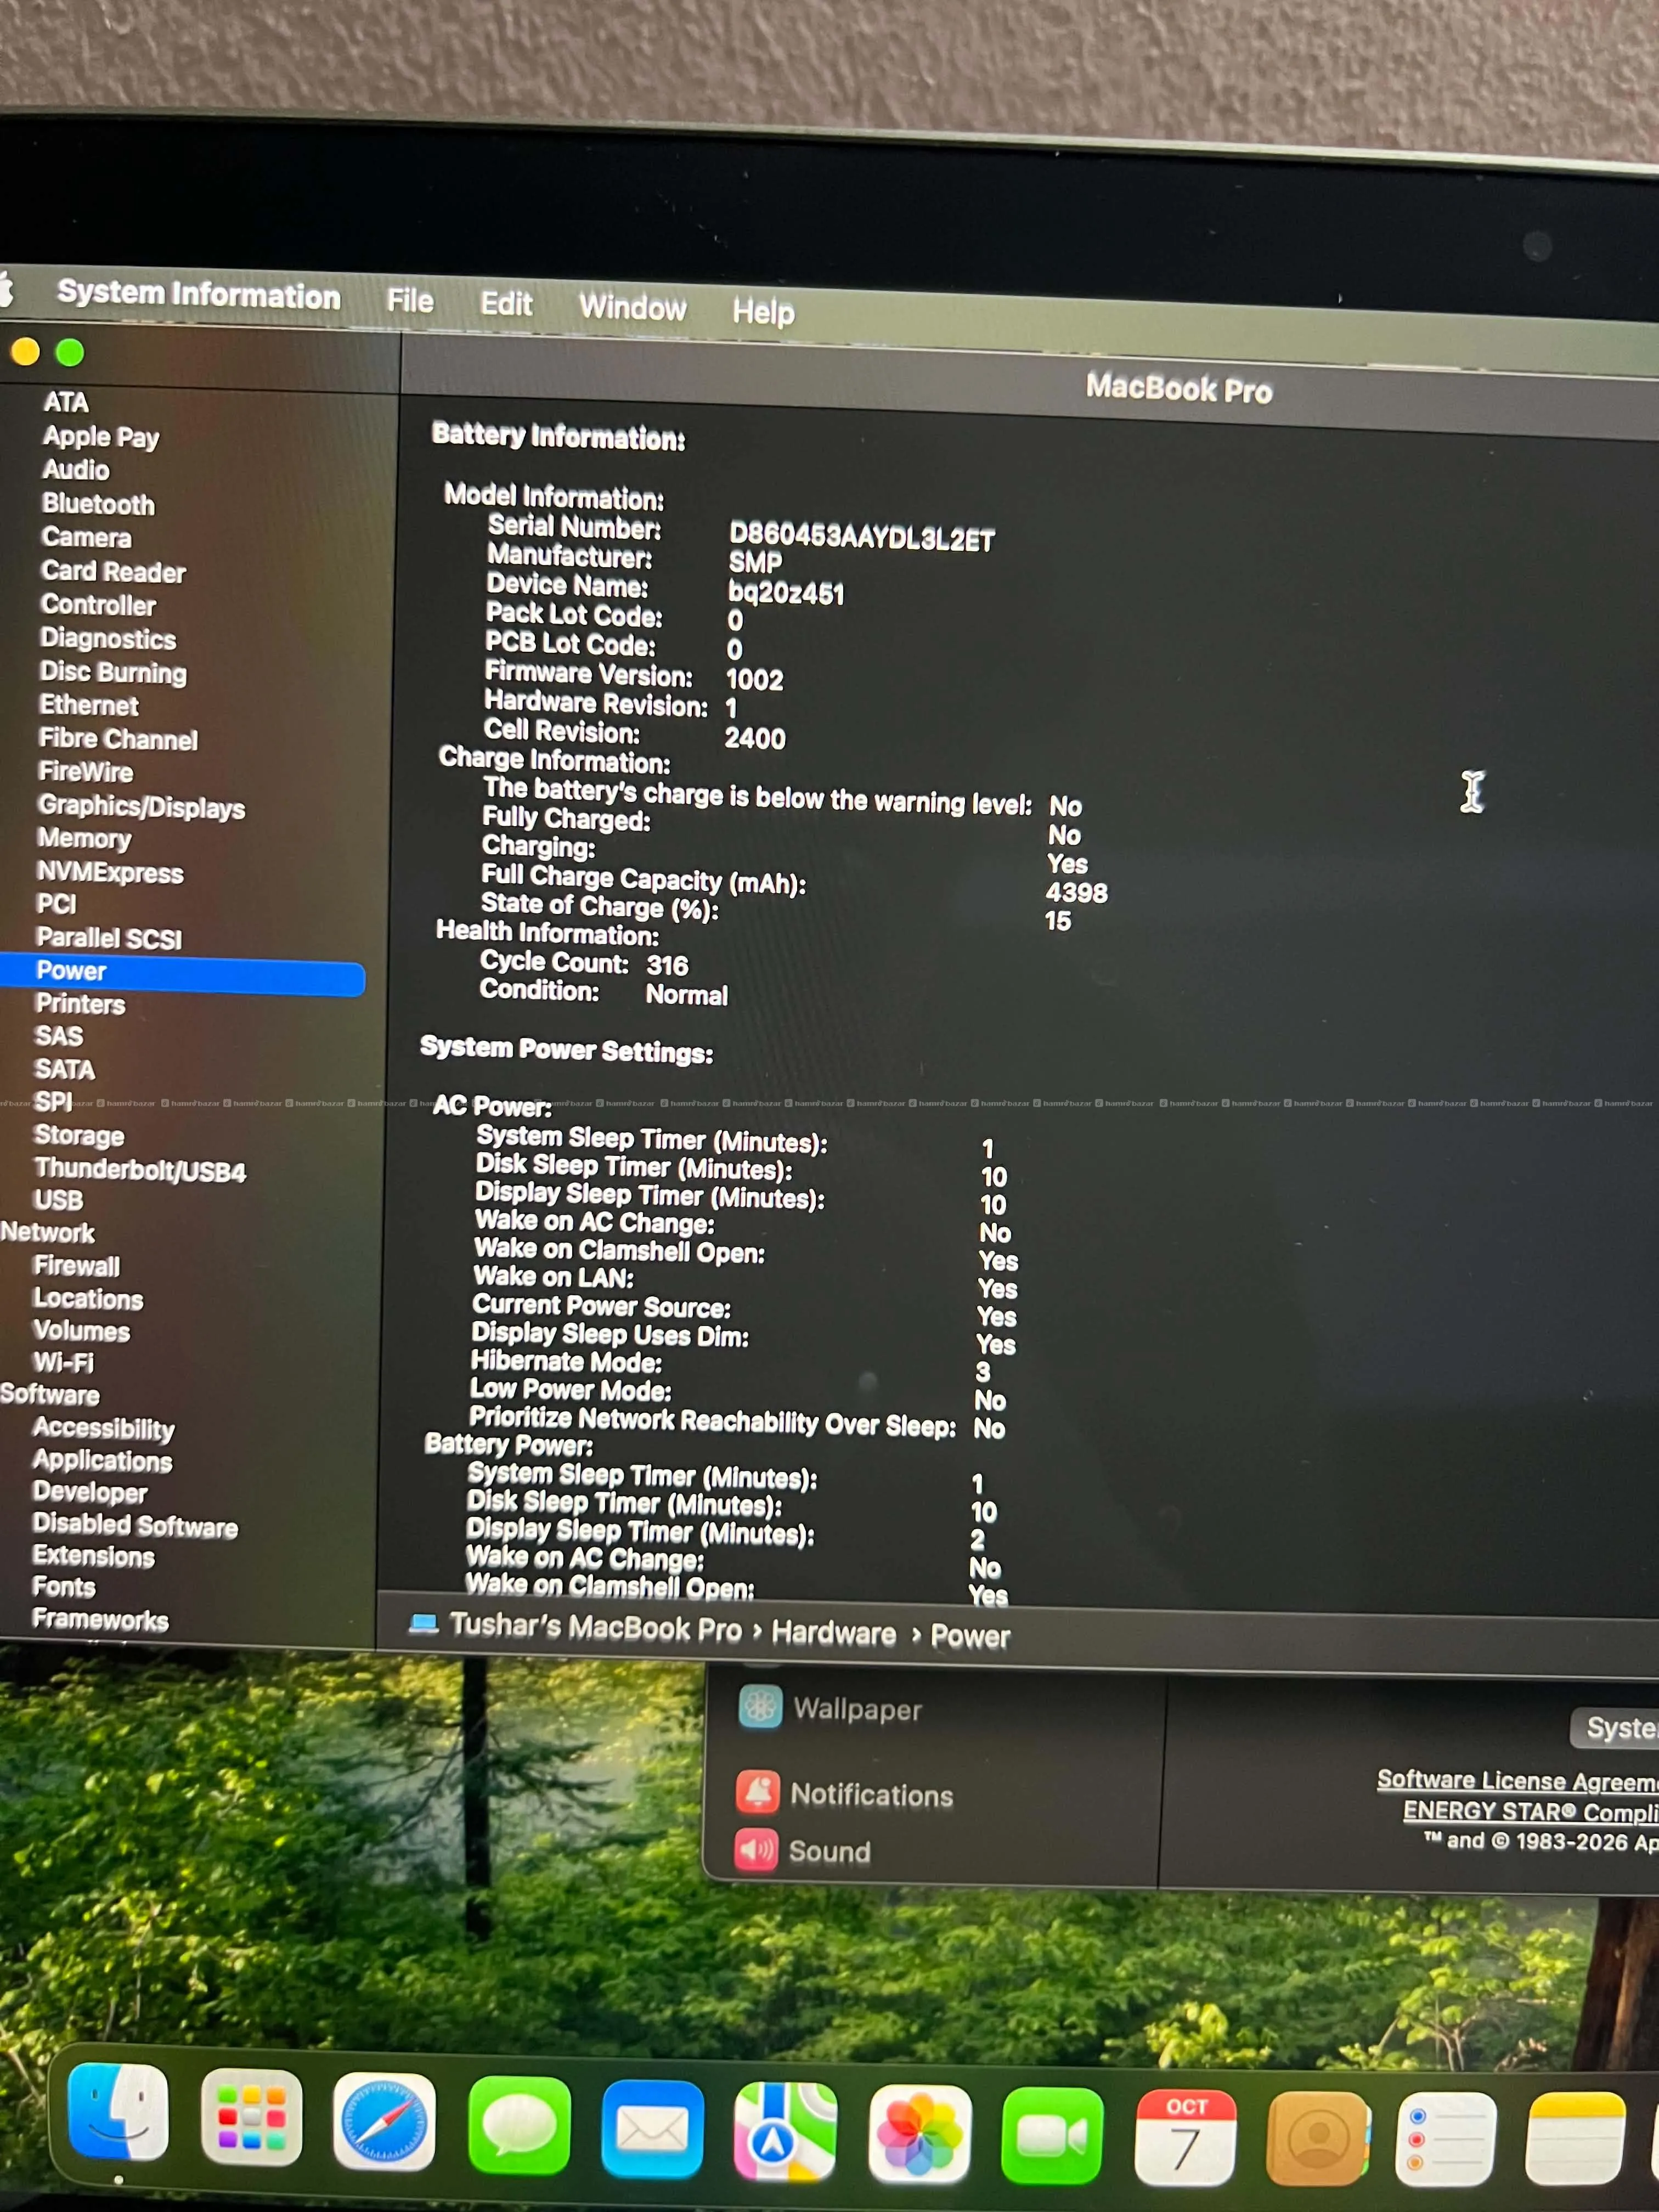
Task: Select PCI in the sidebar
Action: click(x=56, y=904)
